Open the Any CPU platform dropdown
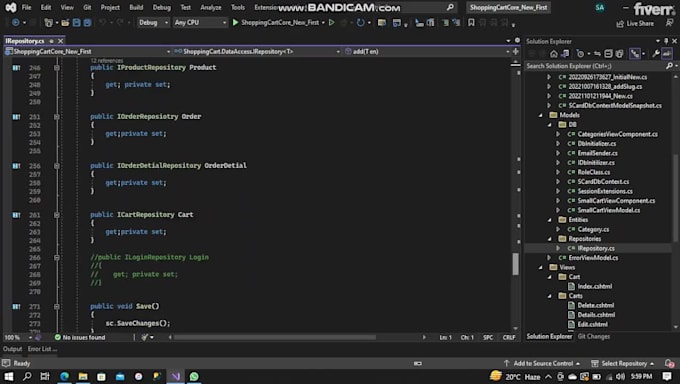 pos(200,23)
